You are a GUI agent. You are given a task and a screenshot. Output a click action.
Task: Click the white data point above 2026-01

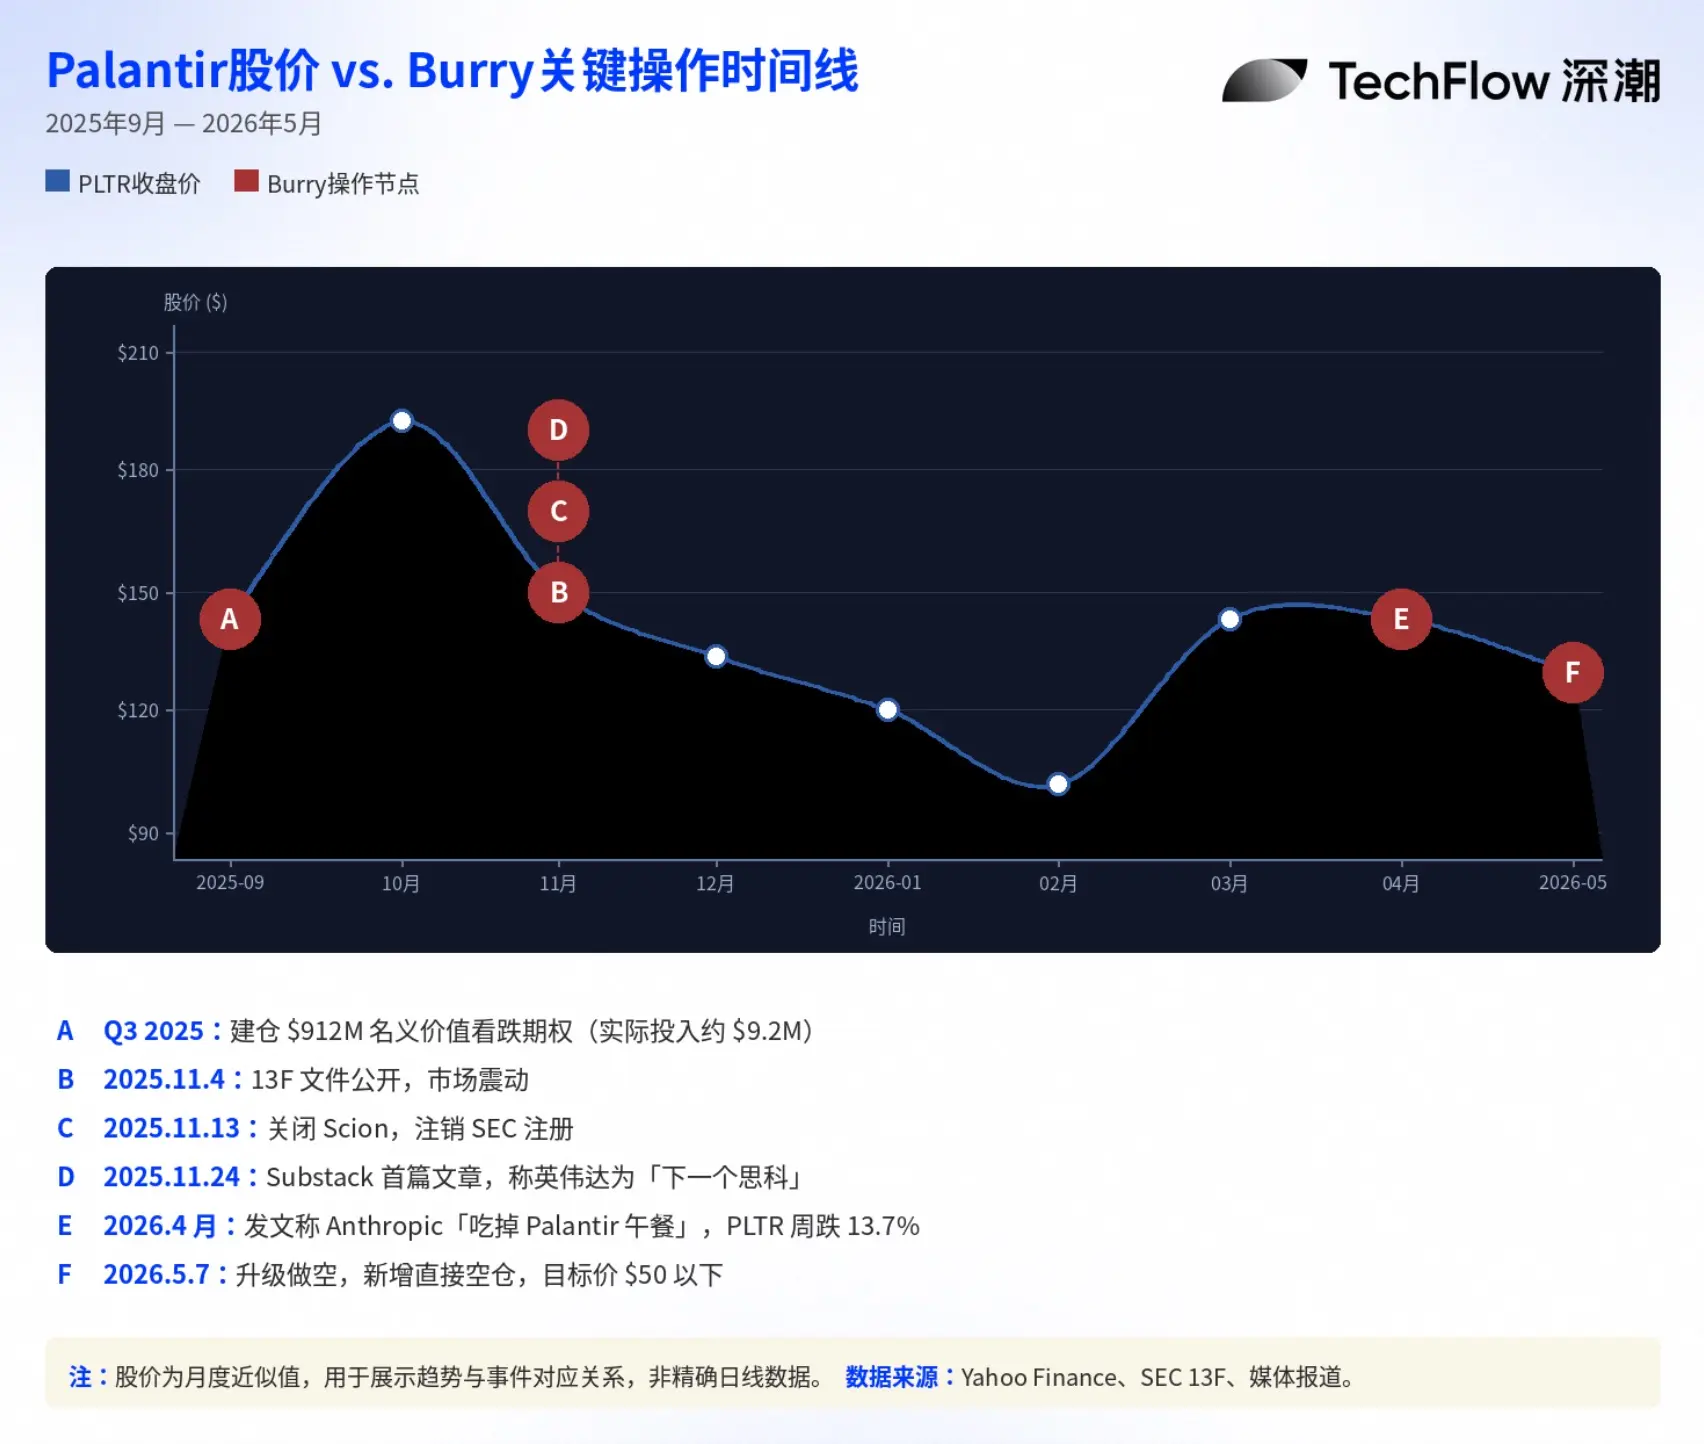coord(887,710)
